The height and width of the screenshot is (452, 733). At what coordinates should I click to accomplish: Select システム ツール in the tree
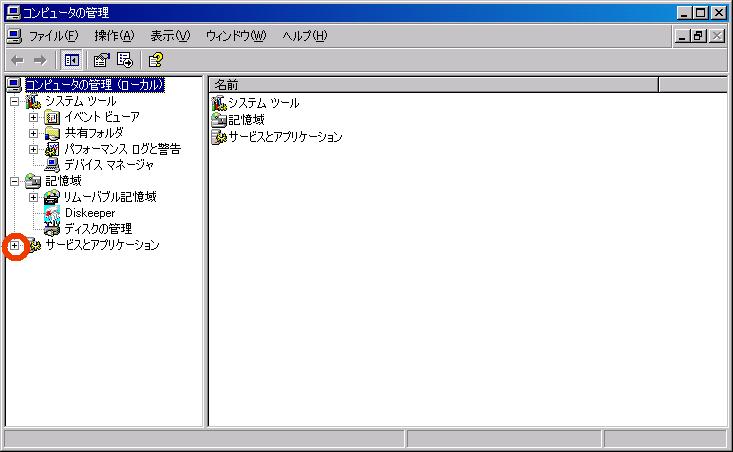[x=80, y=101]
